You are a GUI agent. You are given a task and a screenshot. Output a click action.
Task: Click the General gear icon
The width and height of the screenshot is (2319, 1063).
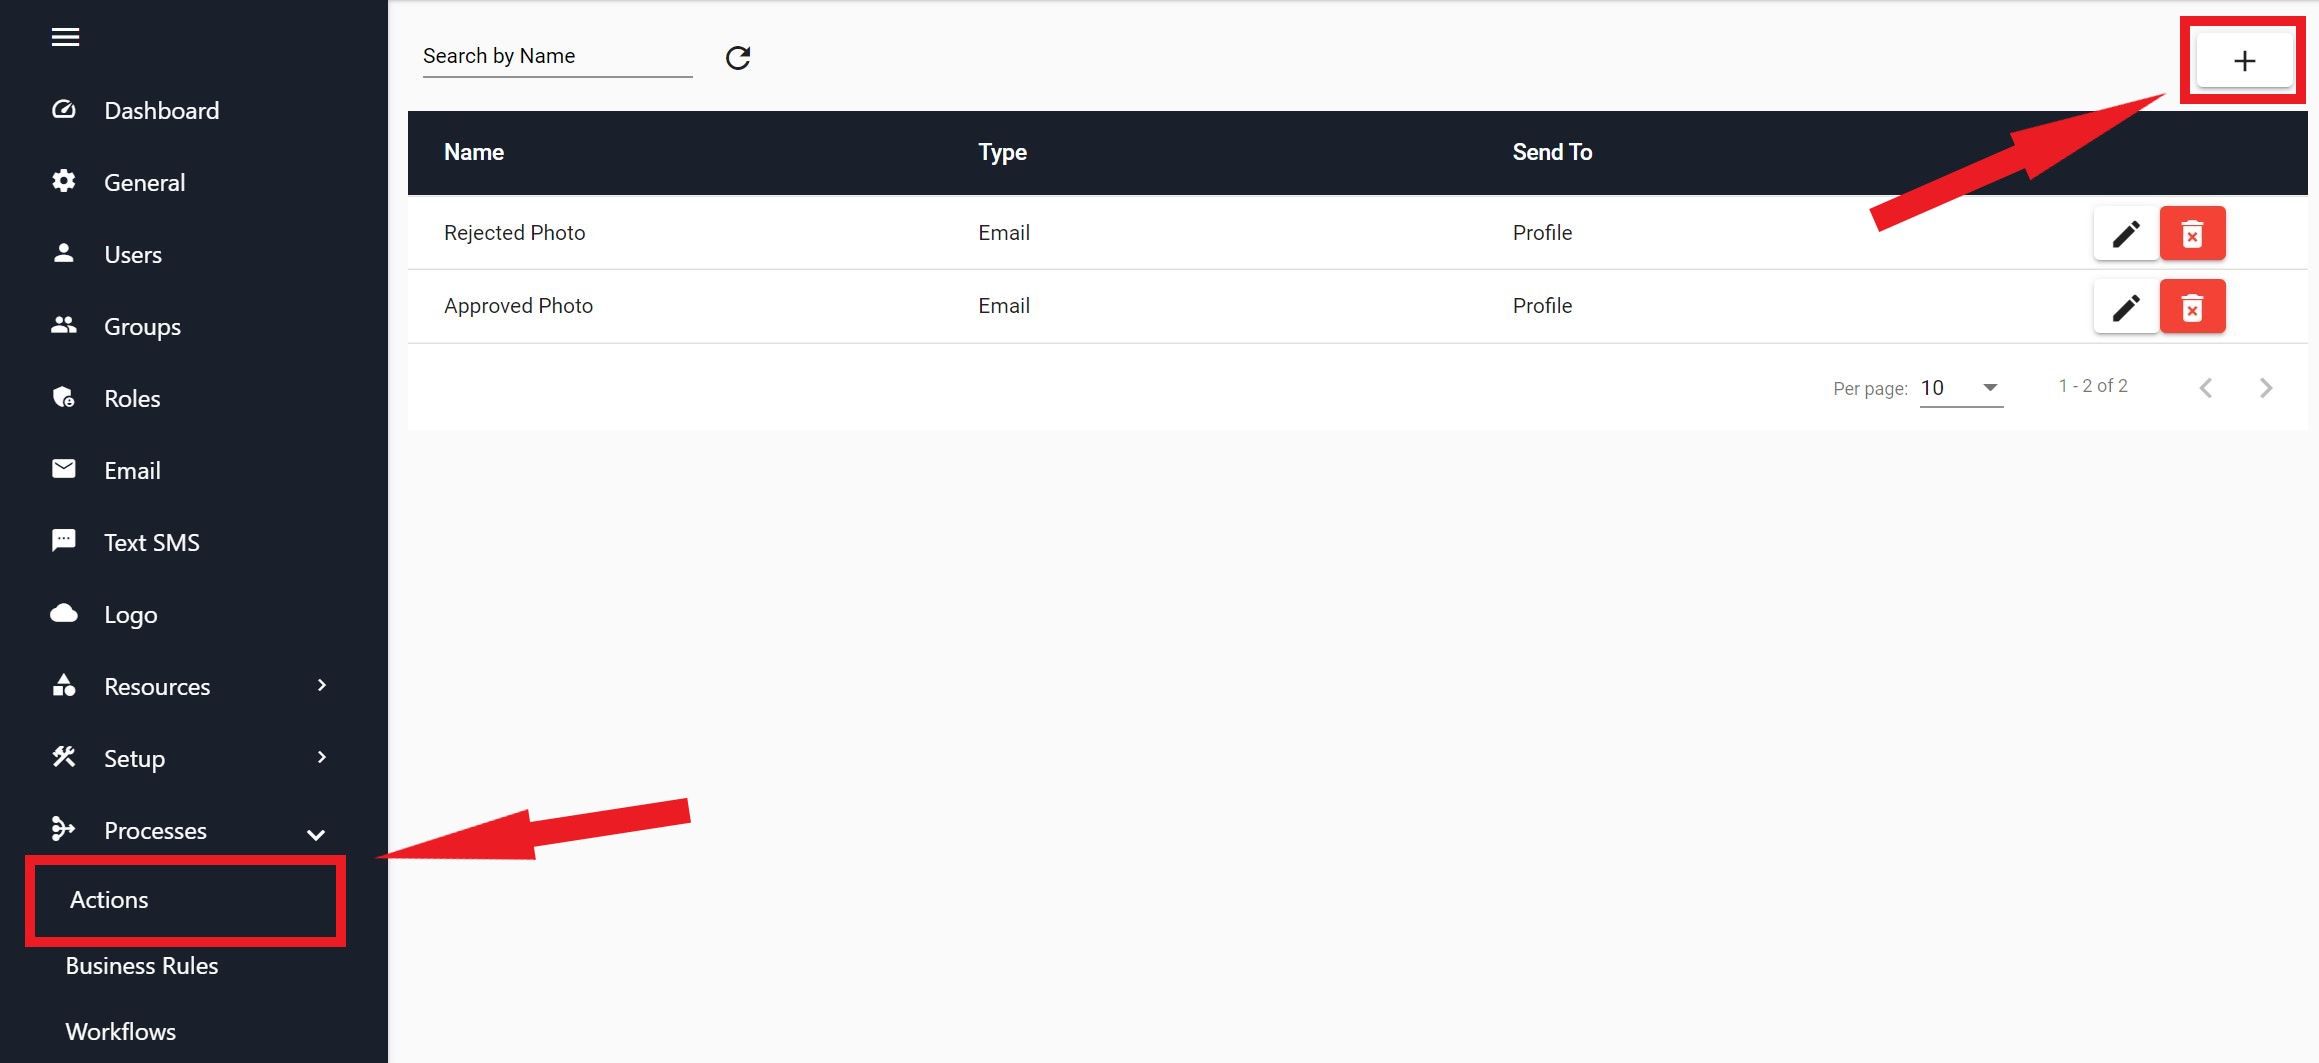coord(64,181)
